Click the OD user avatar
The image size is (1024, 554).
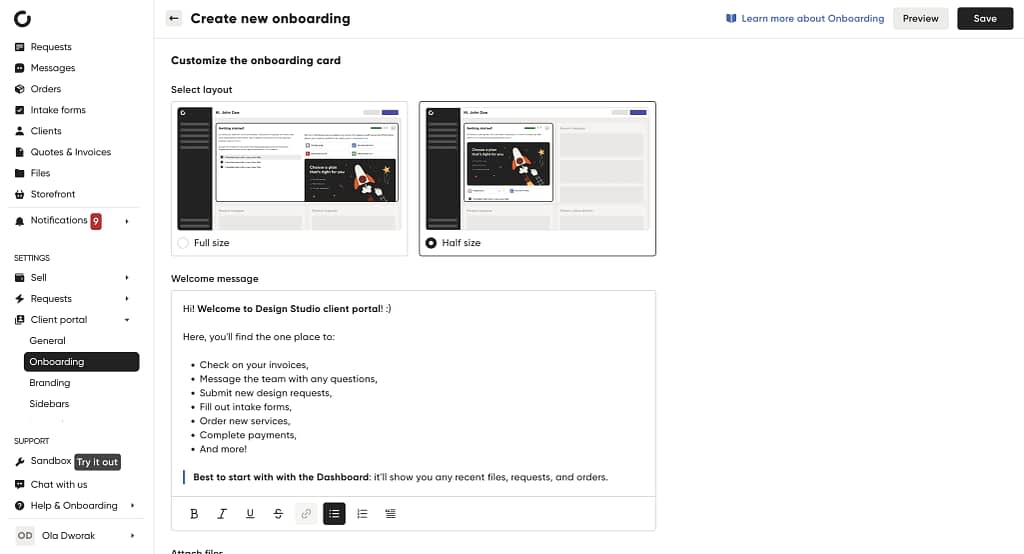(x=25, y=536)
